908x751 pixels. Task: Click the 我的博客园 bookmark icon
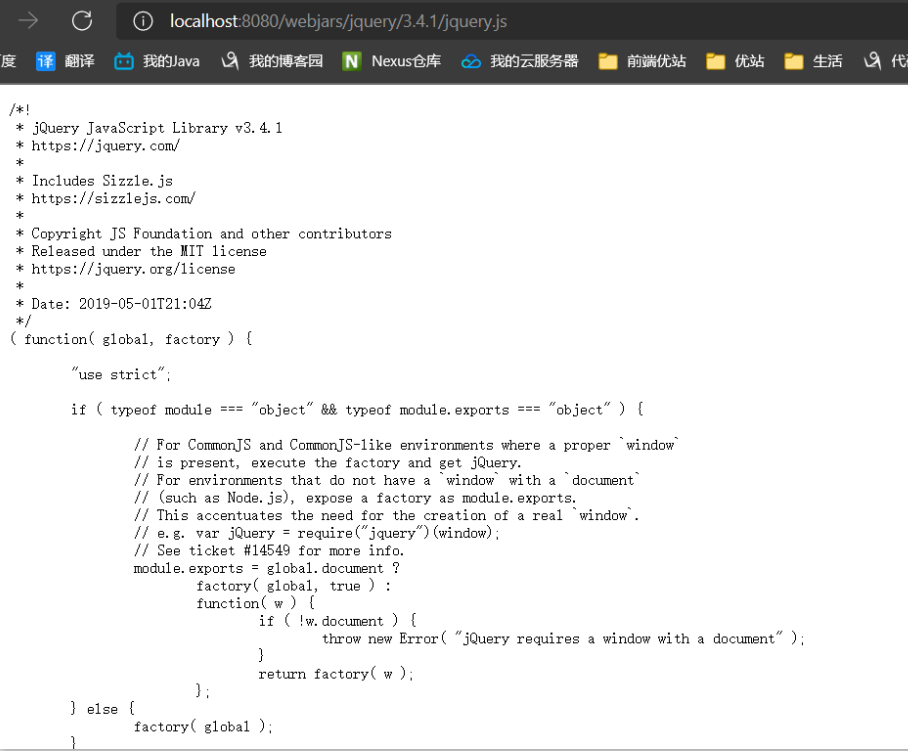[x=230, y=61]
